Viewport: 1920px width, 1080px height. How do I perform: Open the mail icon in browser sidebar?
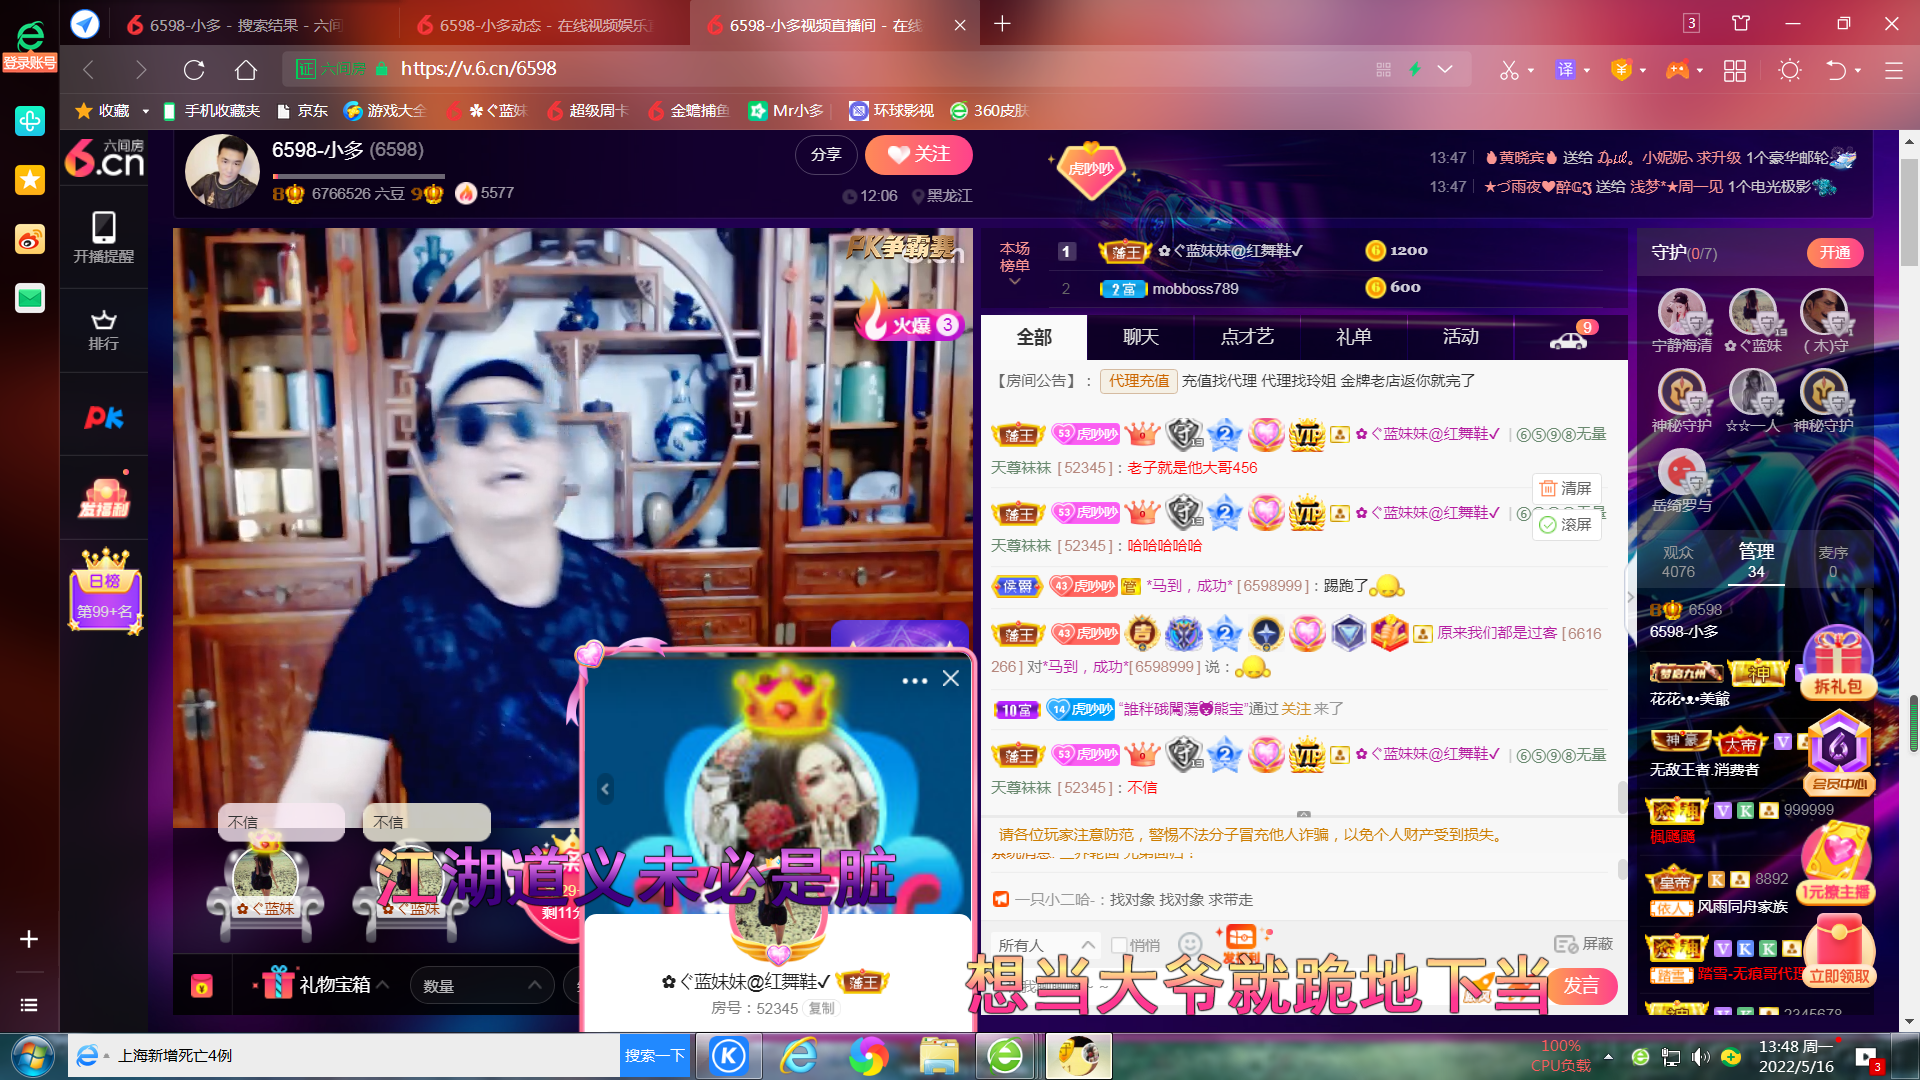click(x=30, y=298)
